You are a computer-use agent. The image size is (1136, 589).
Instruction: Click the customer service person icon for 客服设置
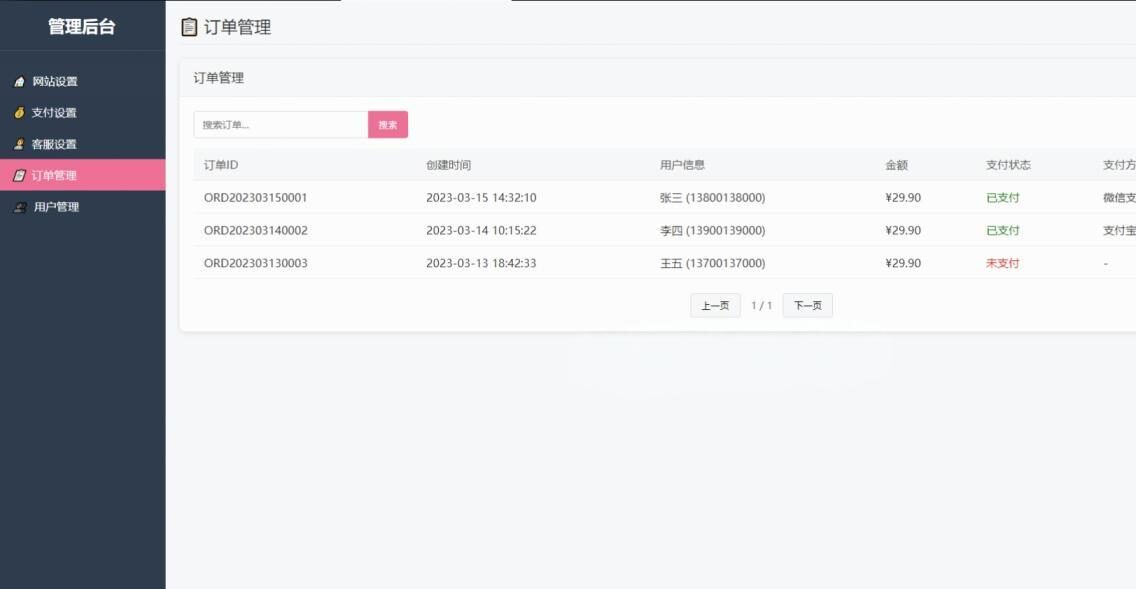coord(18,143)
